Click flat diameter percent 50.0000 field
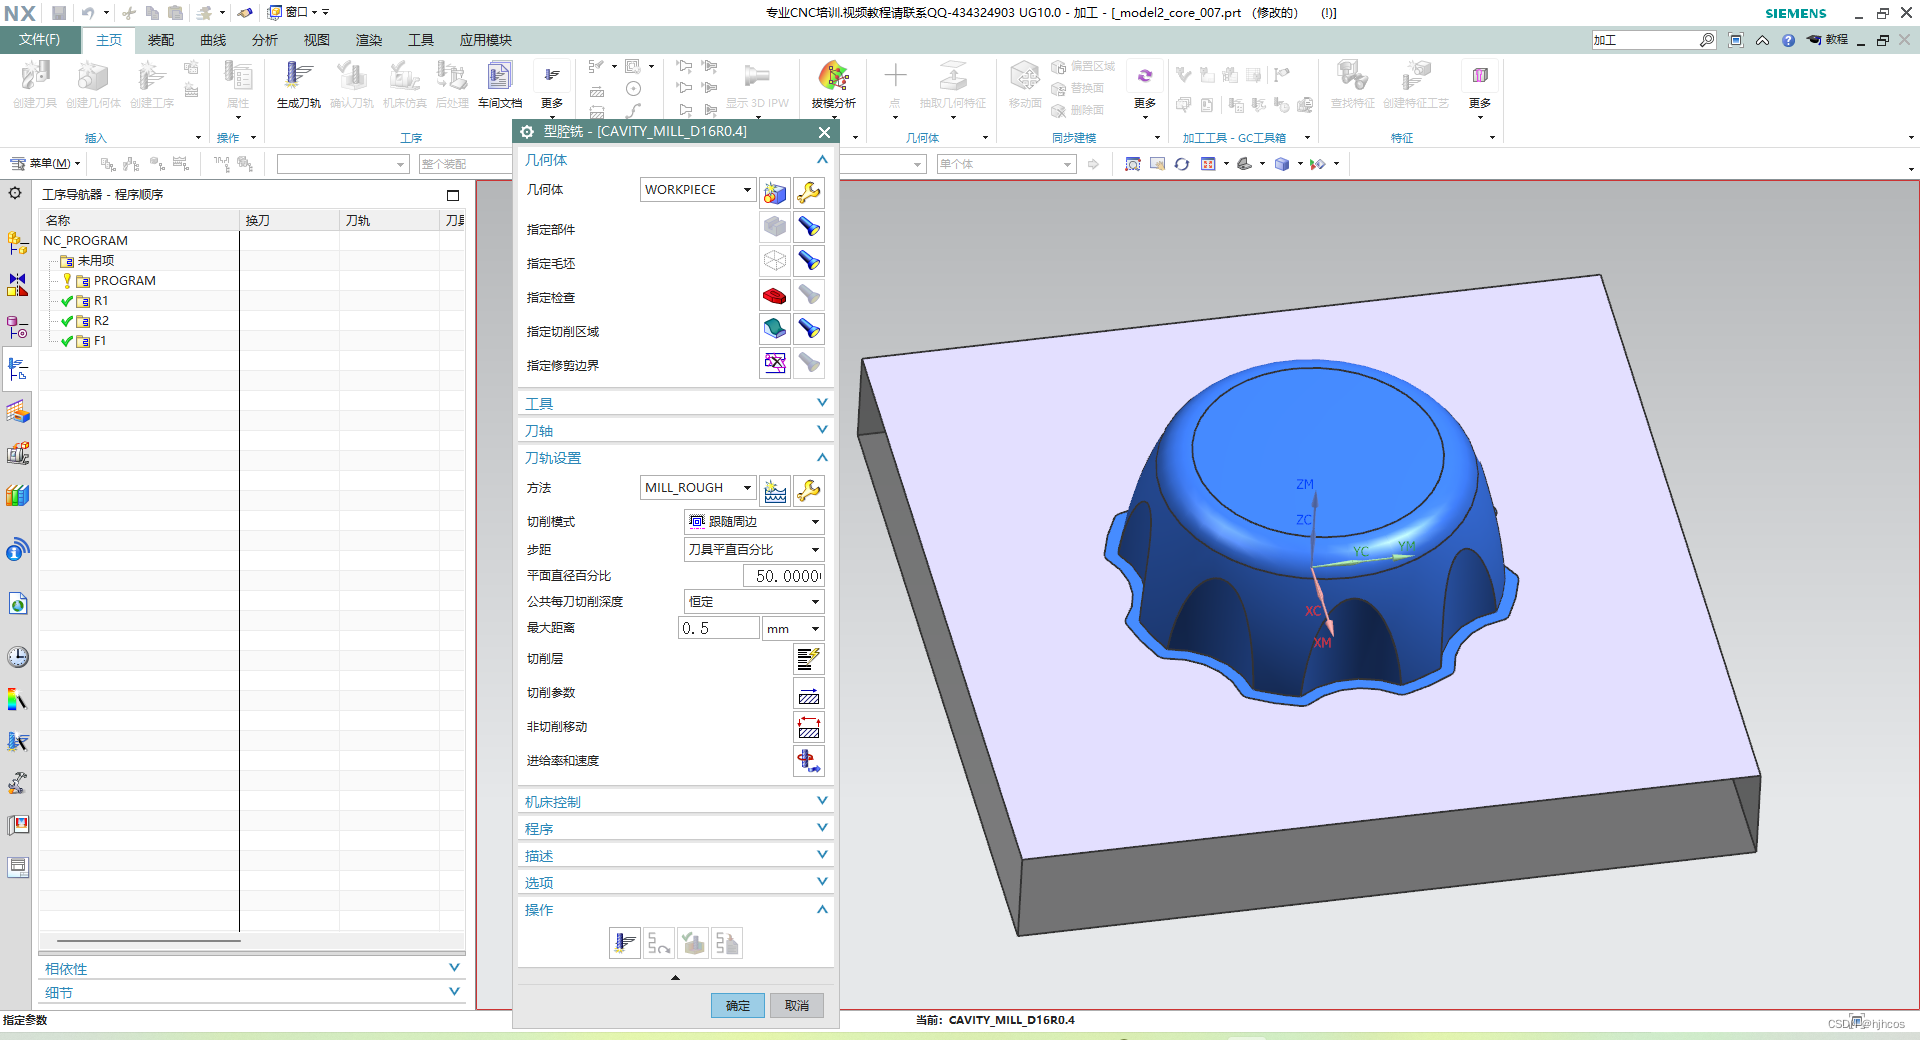The height and width of the screenshot is (1040, 1920). tap(783, 576)
